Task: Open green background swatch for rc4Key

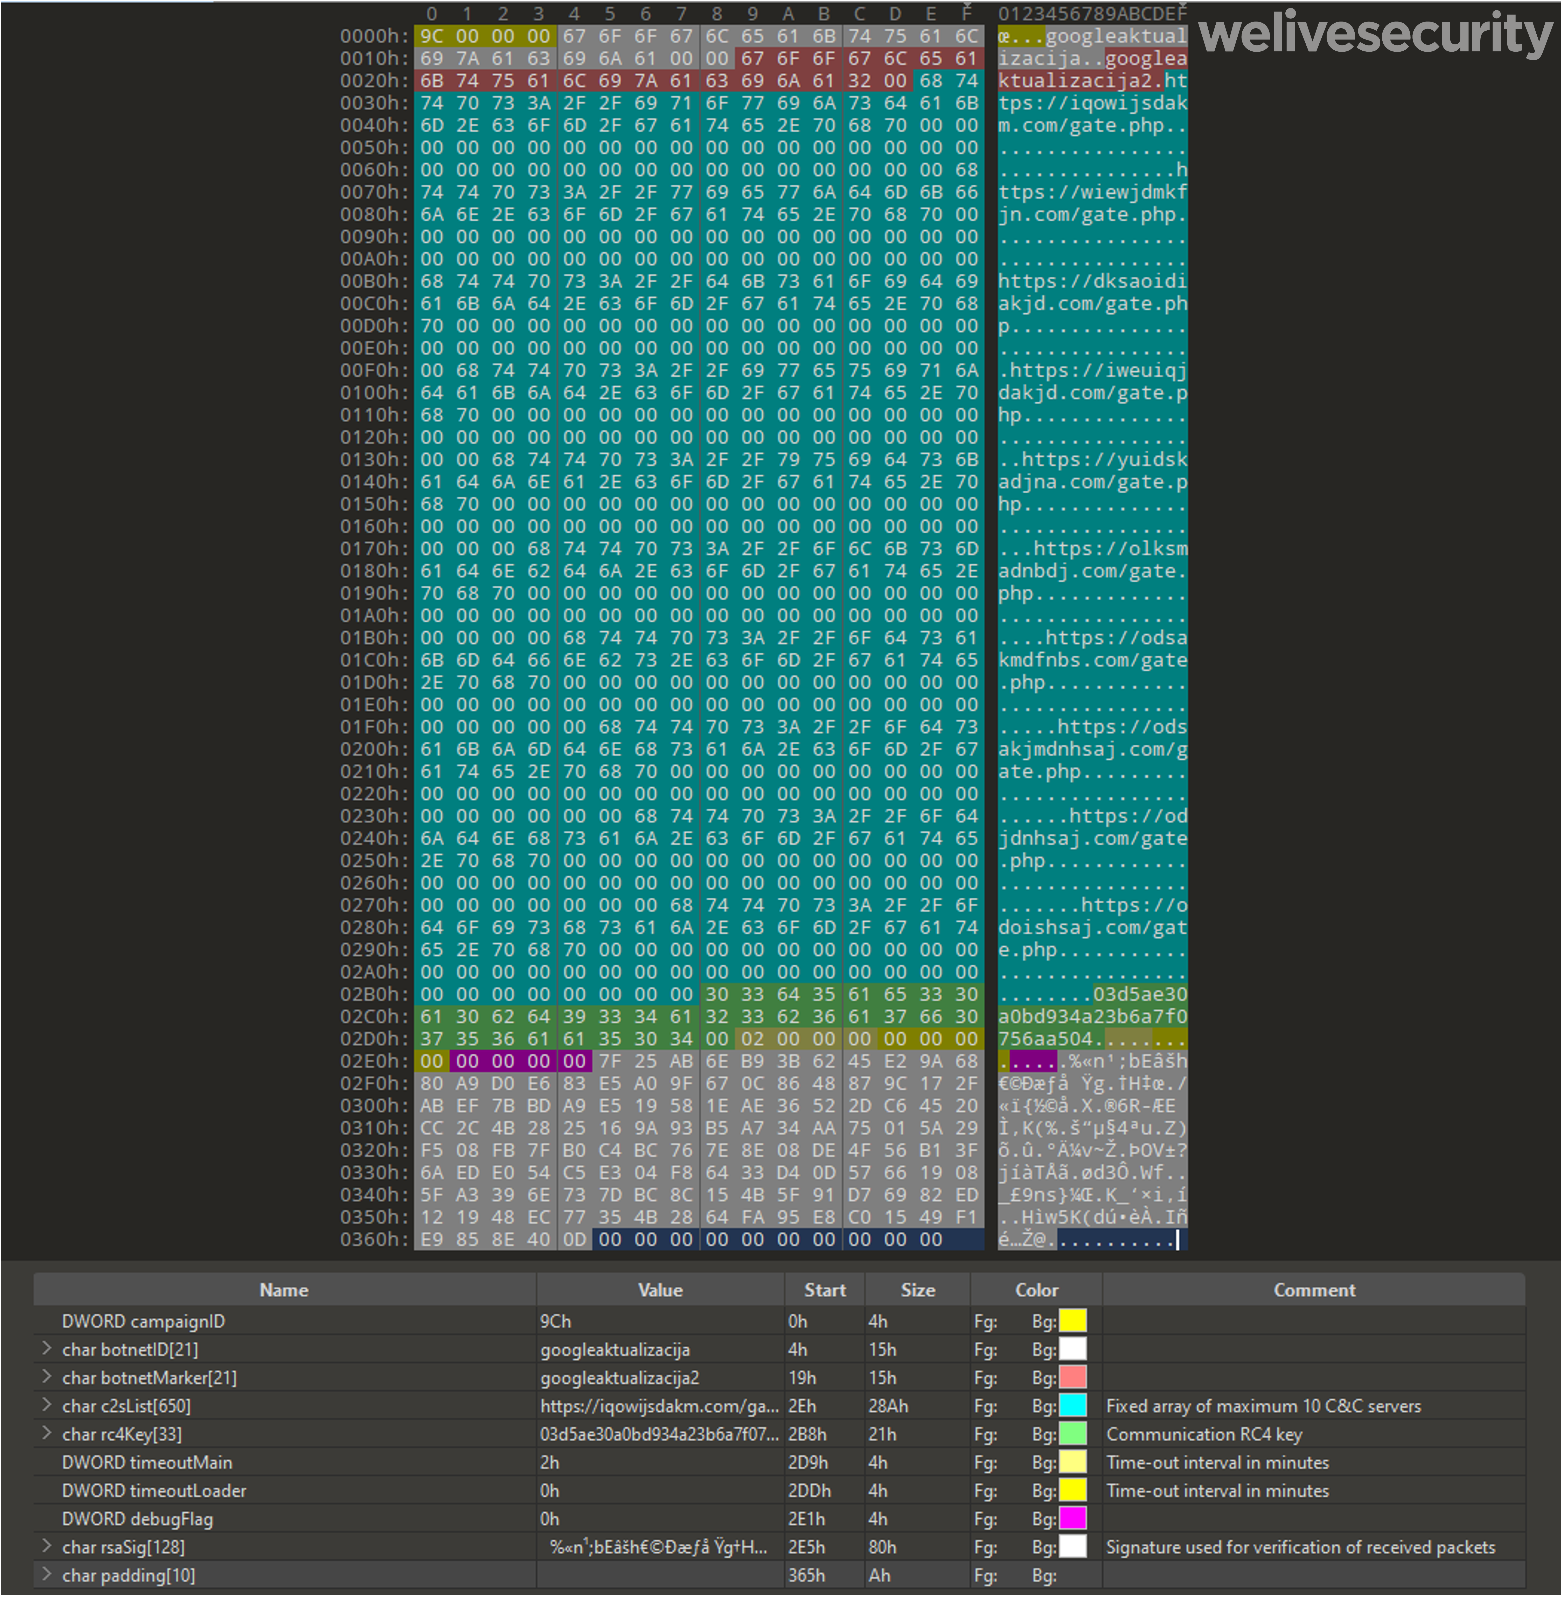Action: pyautogui.click(x=1073, y=1433)
